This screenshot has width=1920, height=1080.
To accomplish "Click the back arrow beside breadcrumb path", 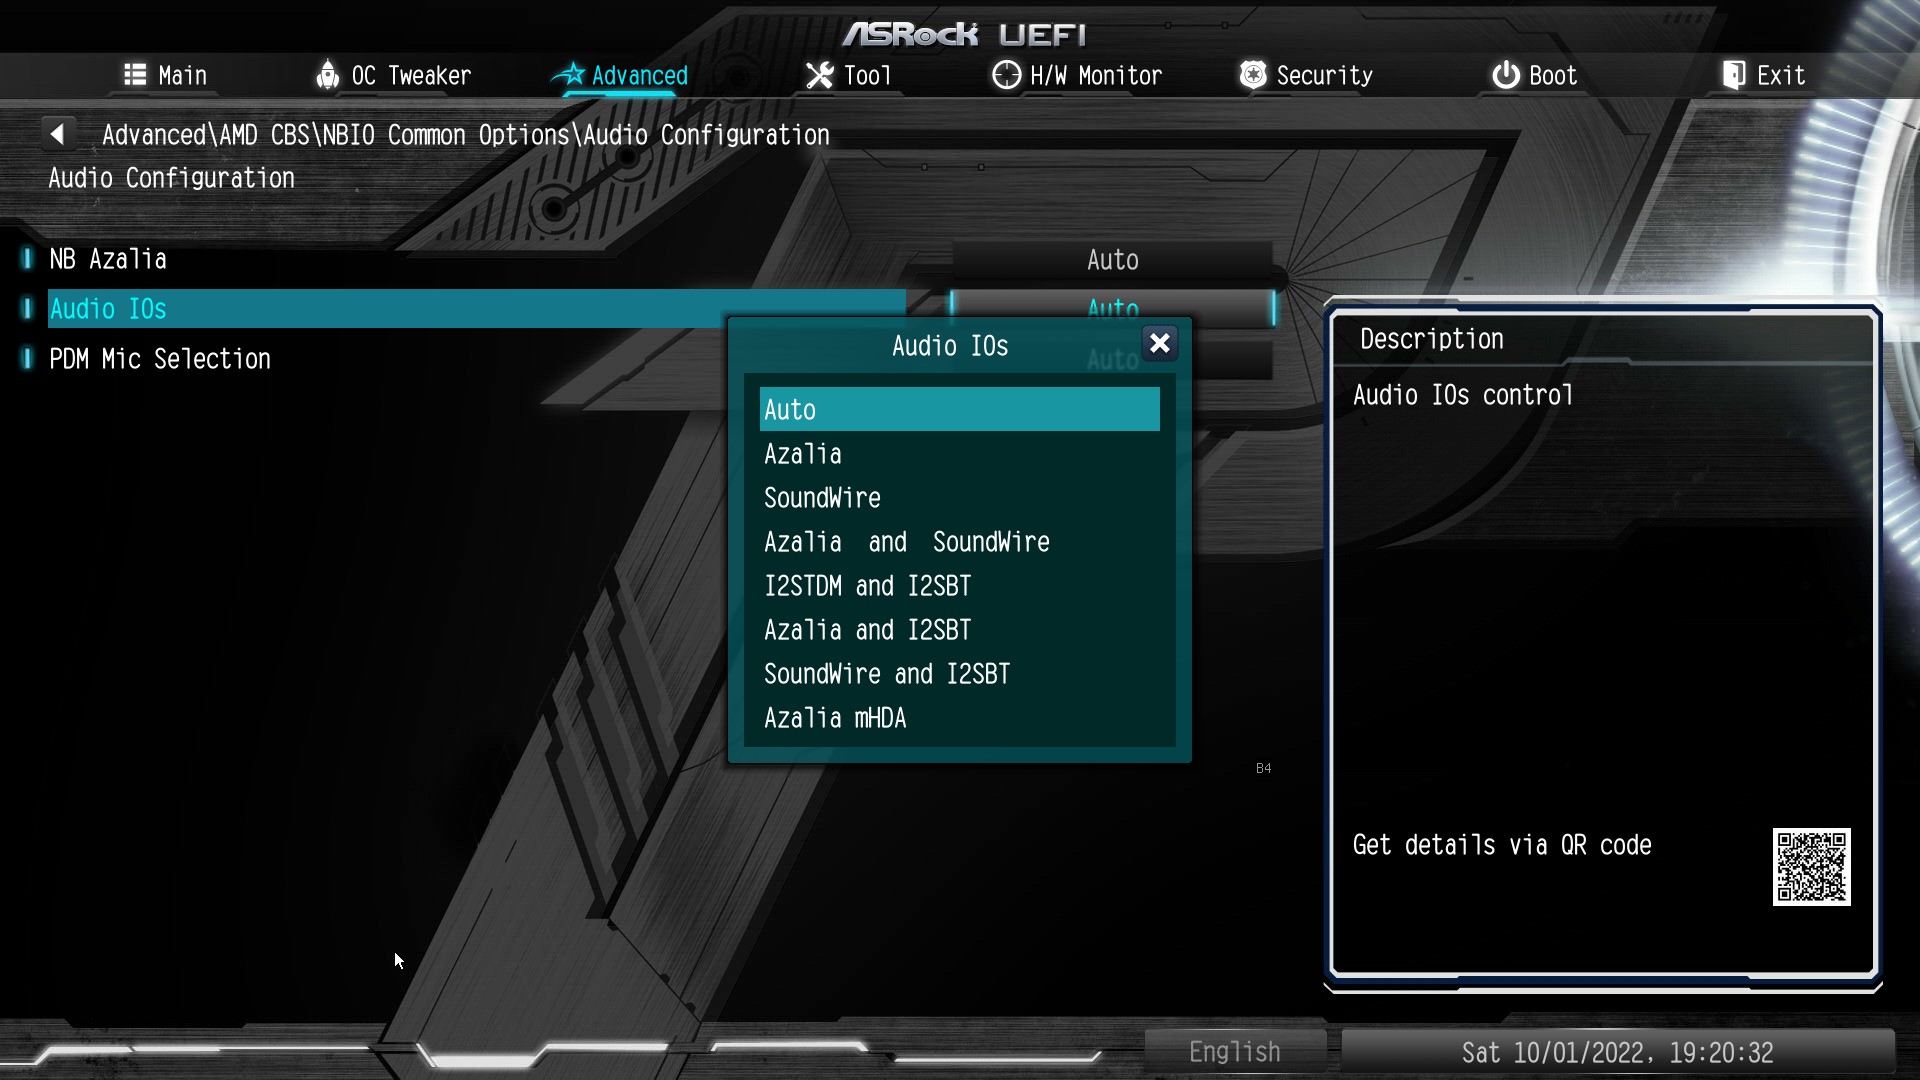I will coord(57,134).
